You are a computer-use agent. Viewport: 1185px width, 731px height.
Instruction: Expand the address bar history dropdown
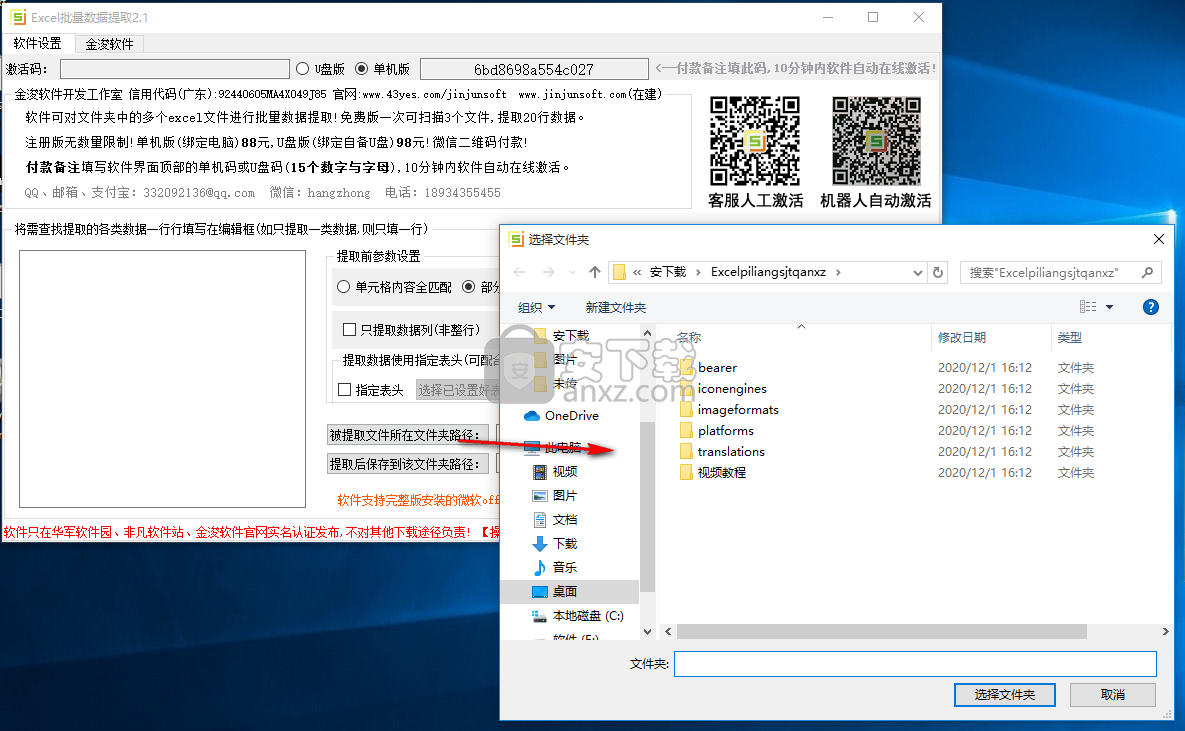(917, 272)
